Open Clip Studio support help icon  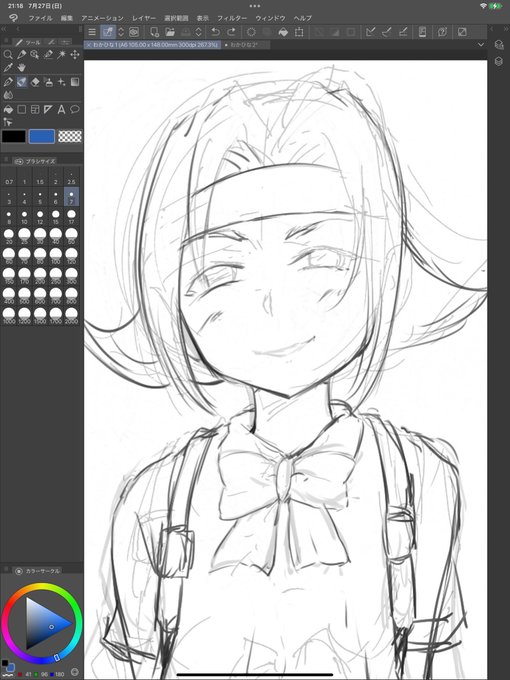tap(442, 32)
